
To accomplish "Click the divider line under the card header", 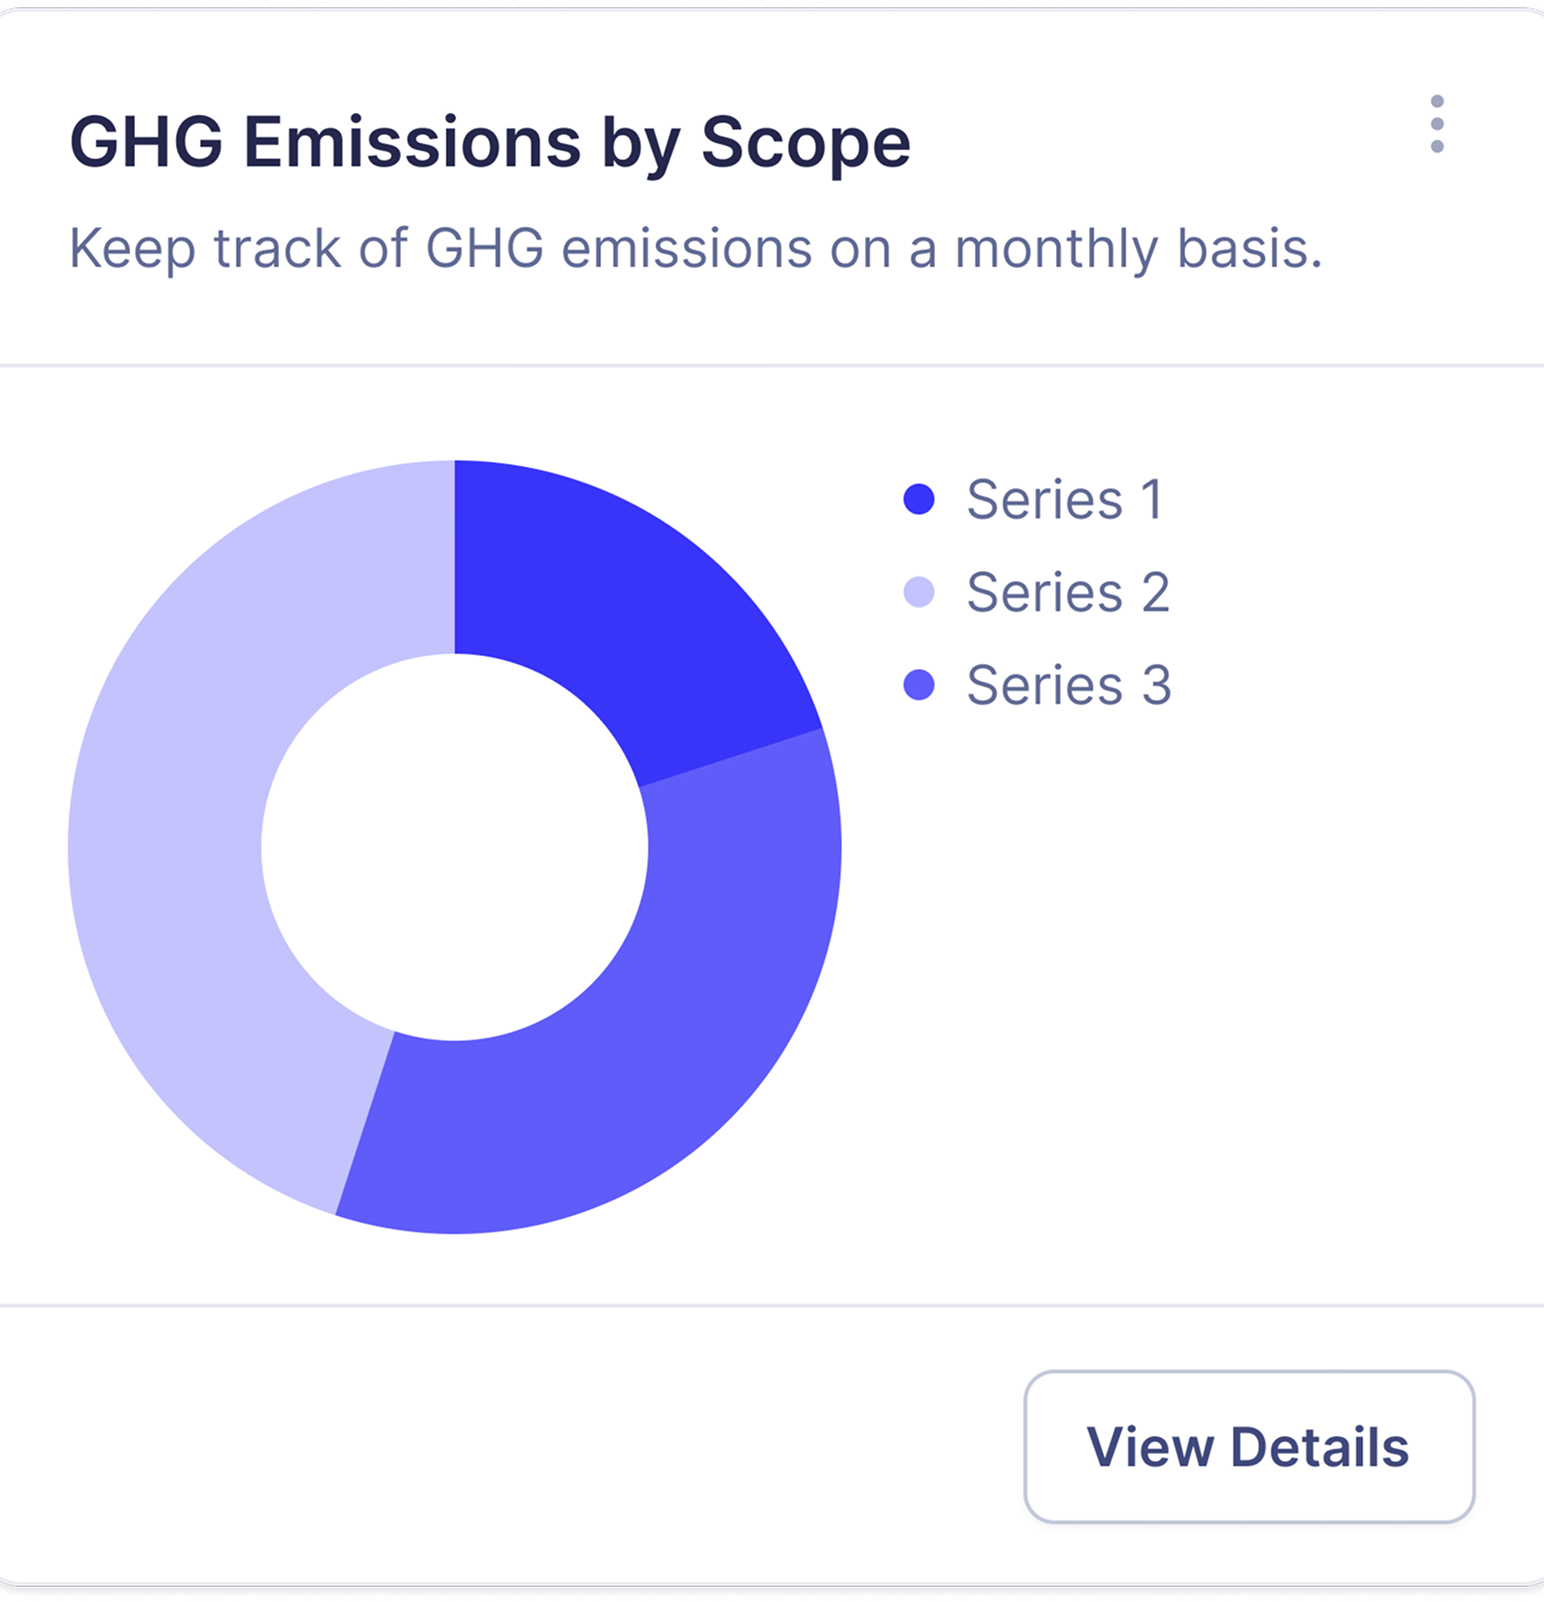I will (772, 365).
